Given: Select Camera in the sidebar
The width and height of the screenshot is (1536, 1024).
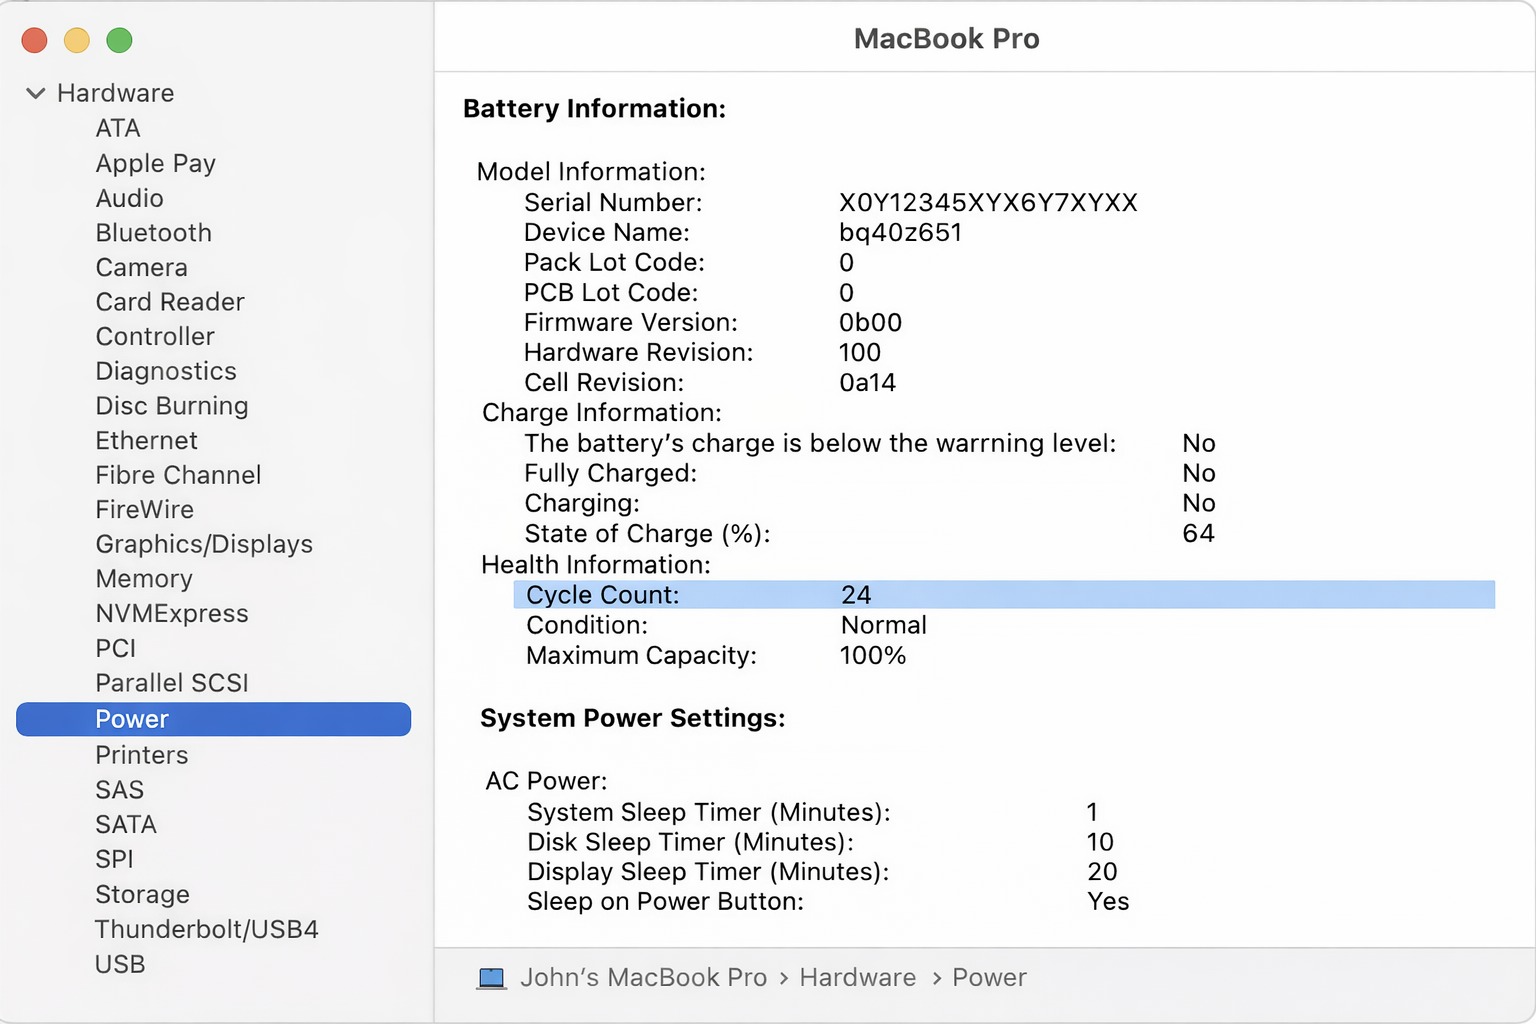Looking at the screenshot, I should click(142, 267).
